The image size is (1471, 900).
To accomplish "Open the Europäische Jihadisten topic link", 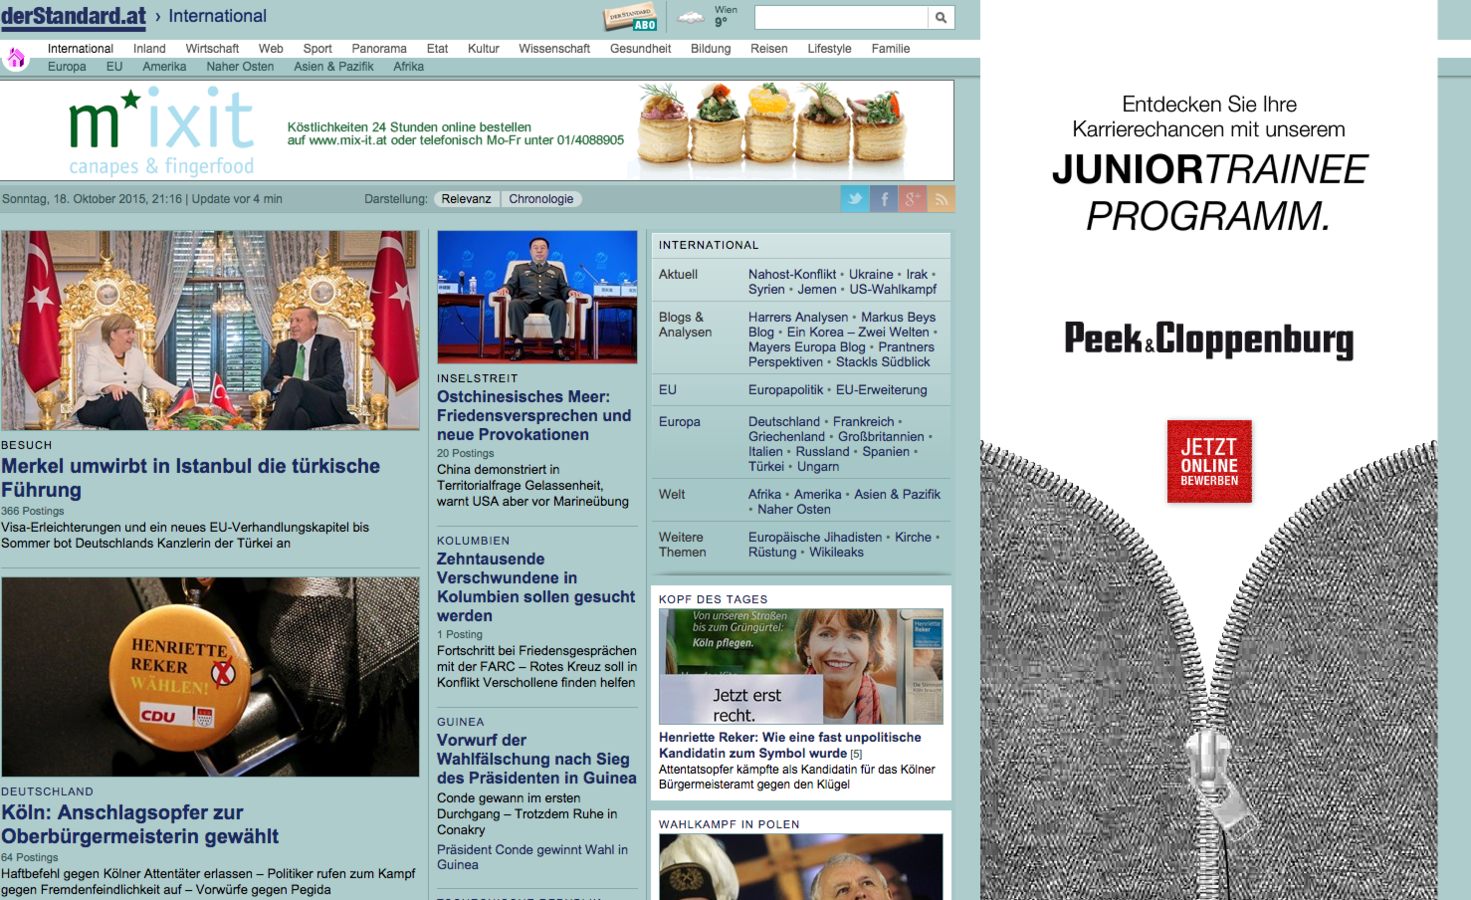I will point(815,537).
